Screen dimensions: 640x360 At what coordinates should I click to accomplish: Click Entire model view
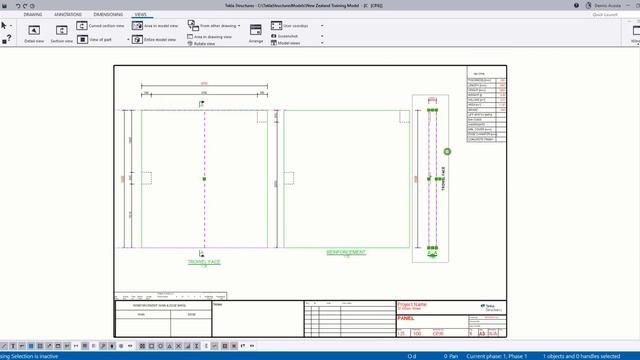point(154,40)
